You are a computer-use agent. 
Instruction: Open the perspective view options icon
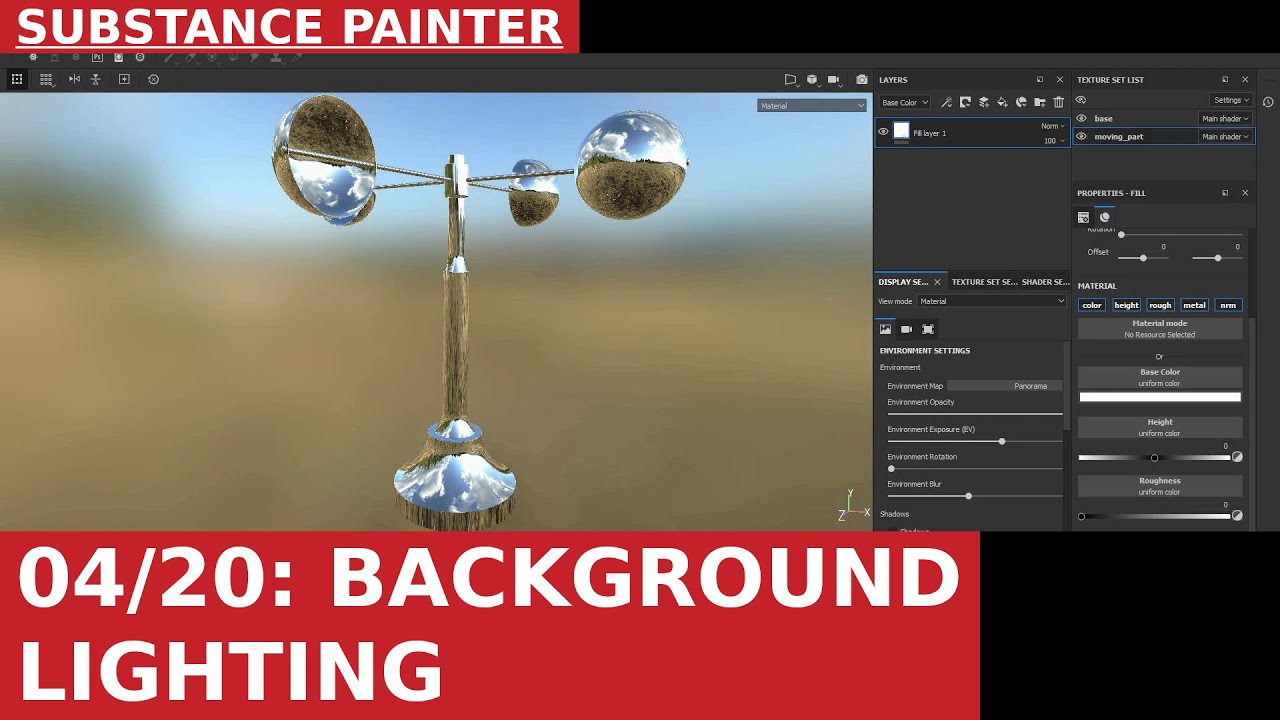click(x=790, y=79)
